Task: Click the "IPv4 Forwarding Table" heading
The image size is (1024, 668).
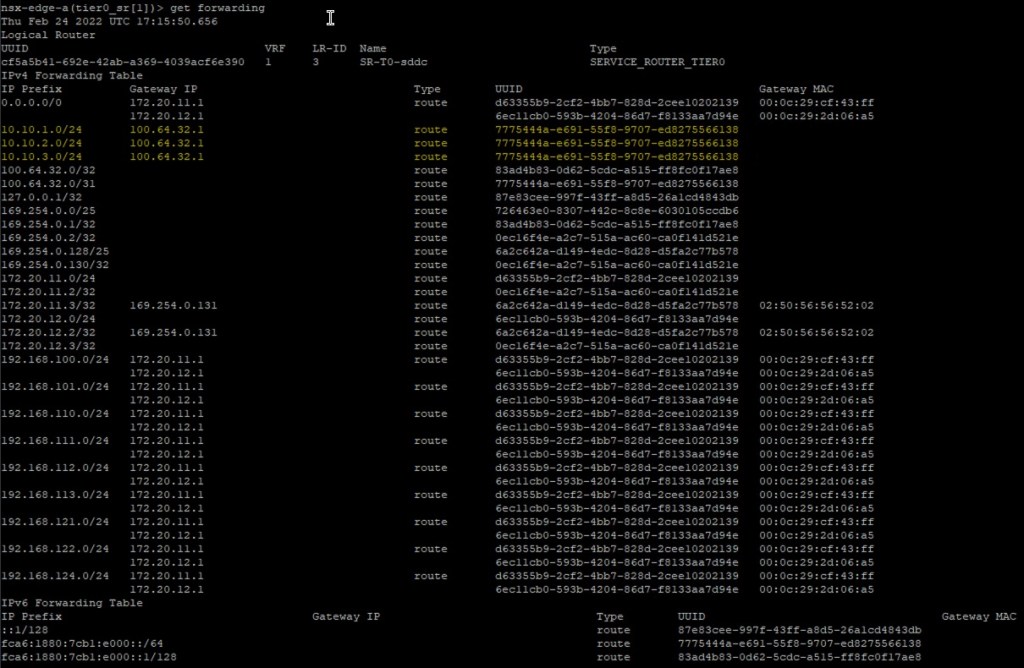Action: (72, 75)
